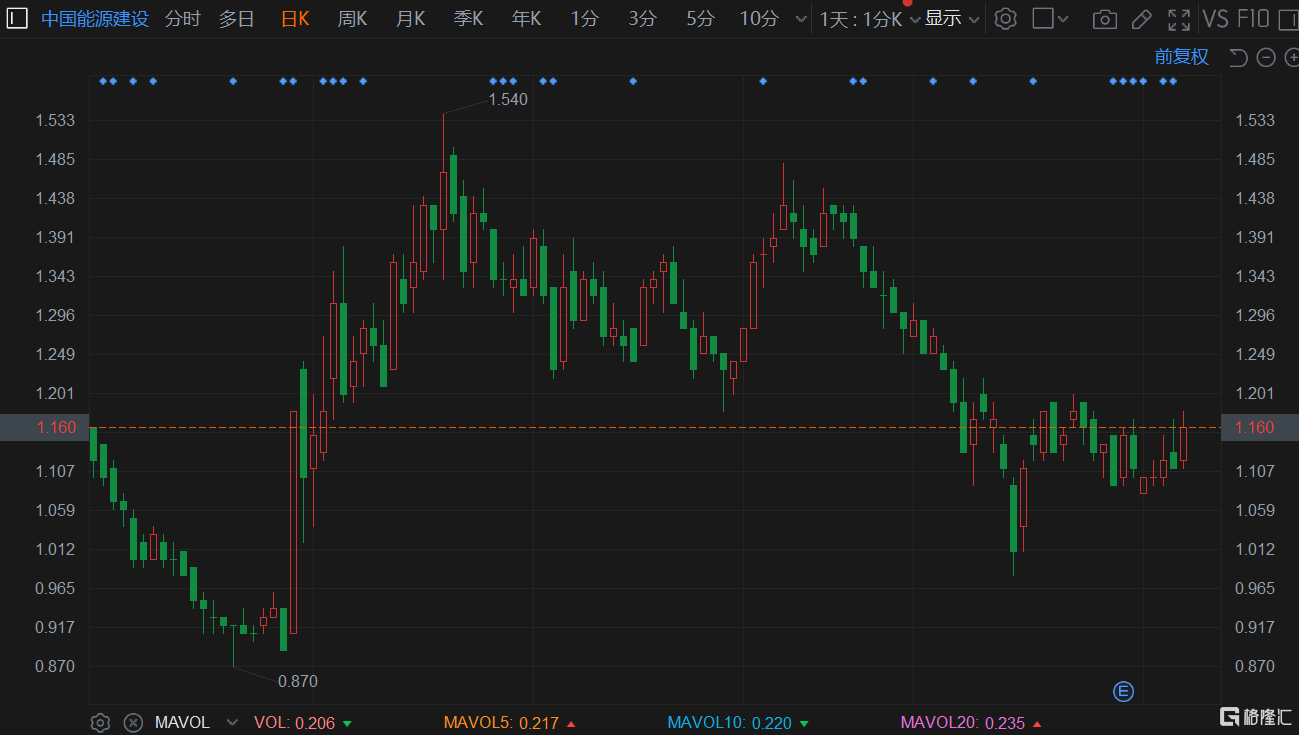The width and height of the screenshot is (1299, 735).
Task: Zoom in chart with plus icon
Action: pos(1291,58)
